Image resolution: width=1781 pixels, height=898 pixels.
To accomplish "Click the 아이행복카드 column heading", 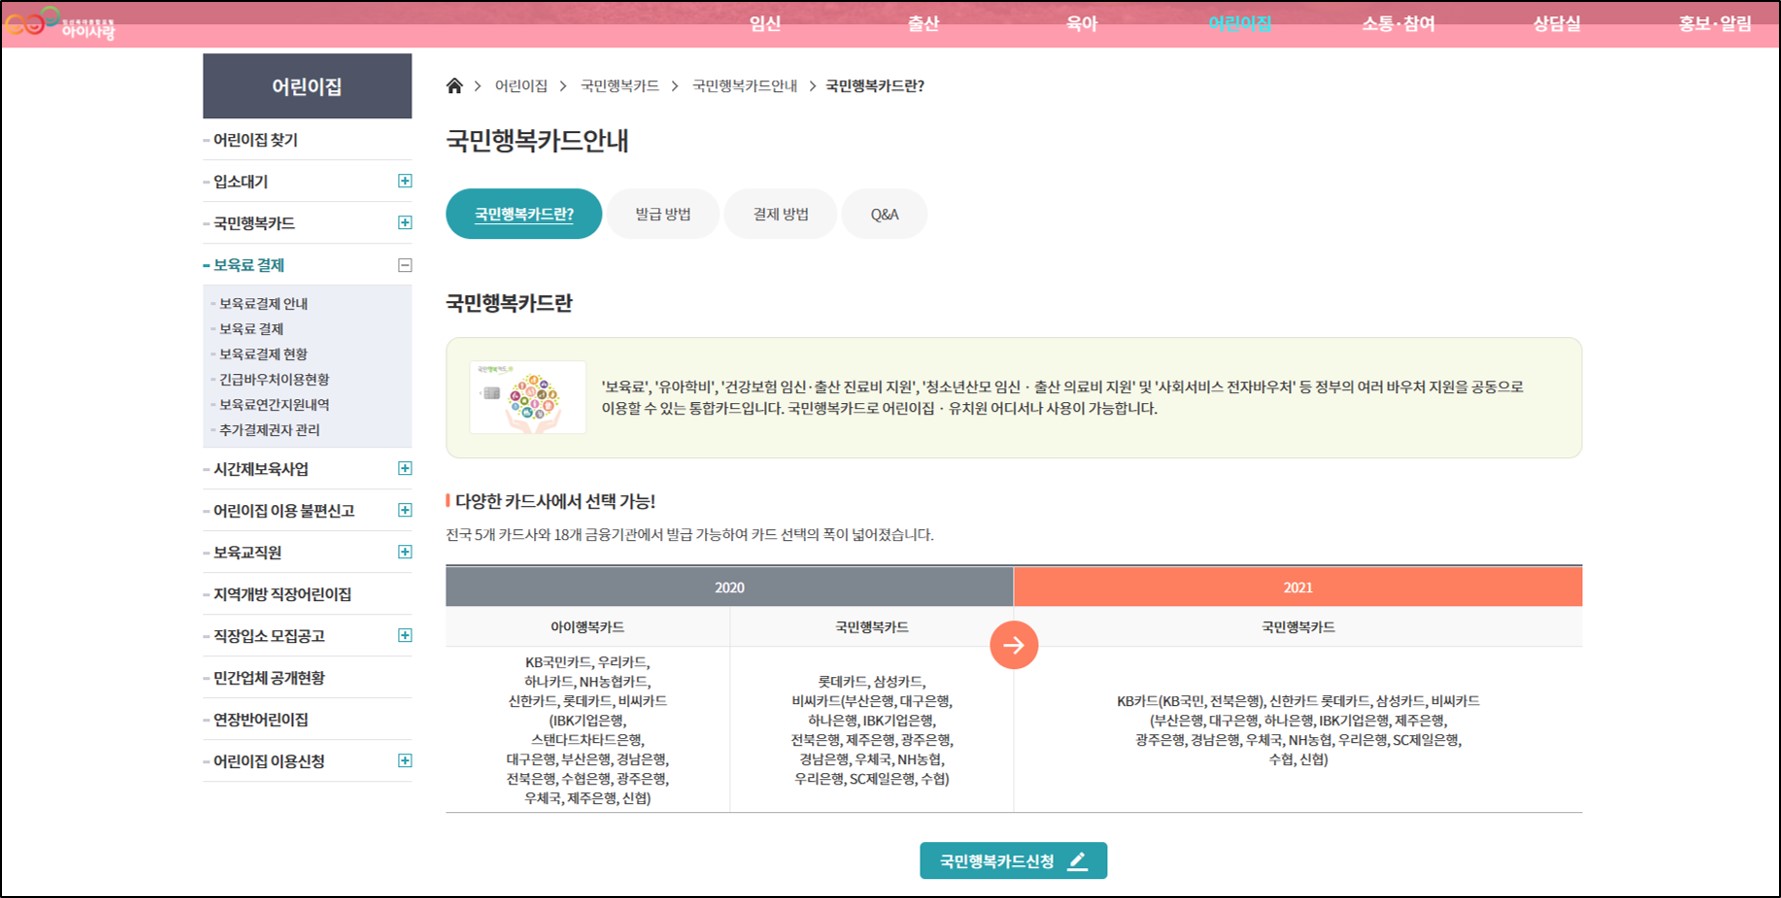I will tap(587, 627).
